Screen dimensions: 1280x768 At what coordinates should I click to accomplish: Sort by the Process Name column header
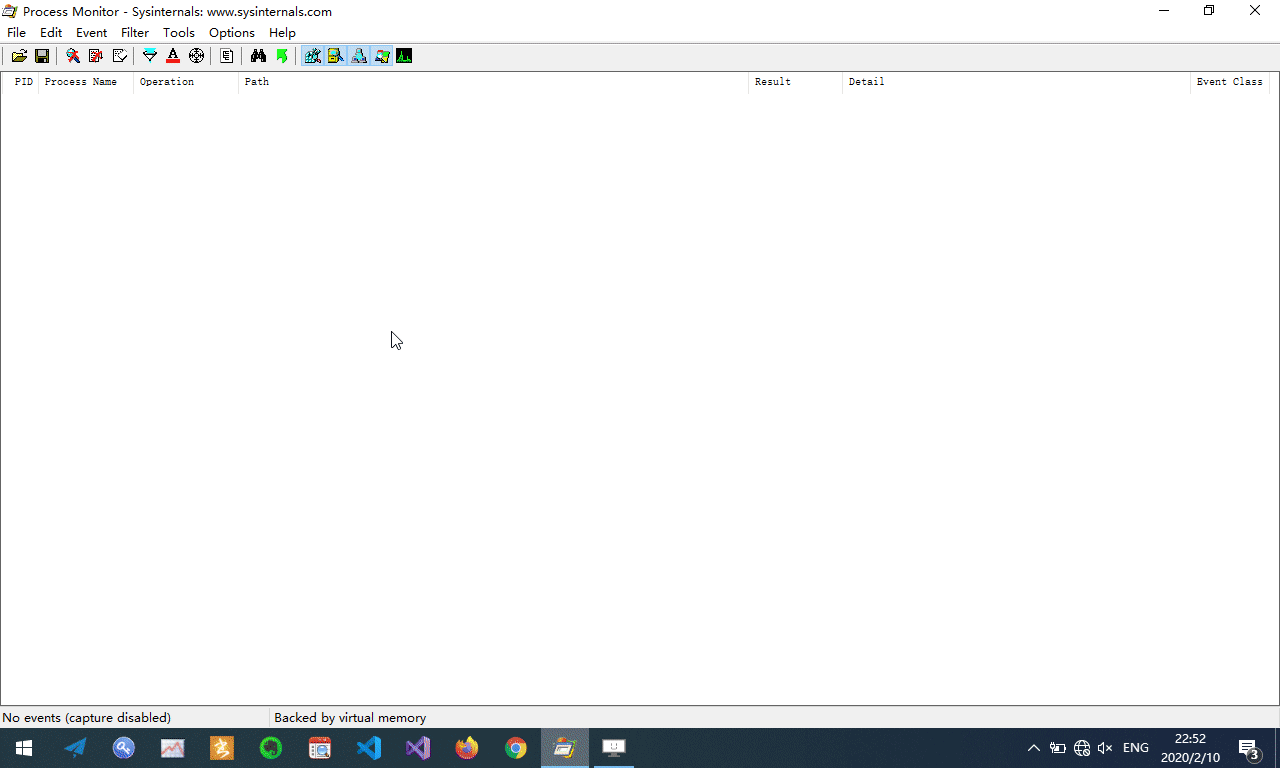click(x=80, y=81)
